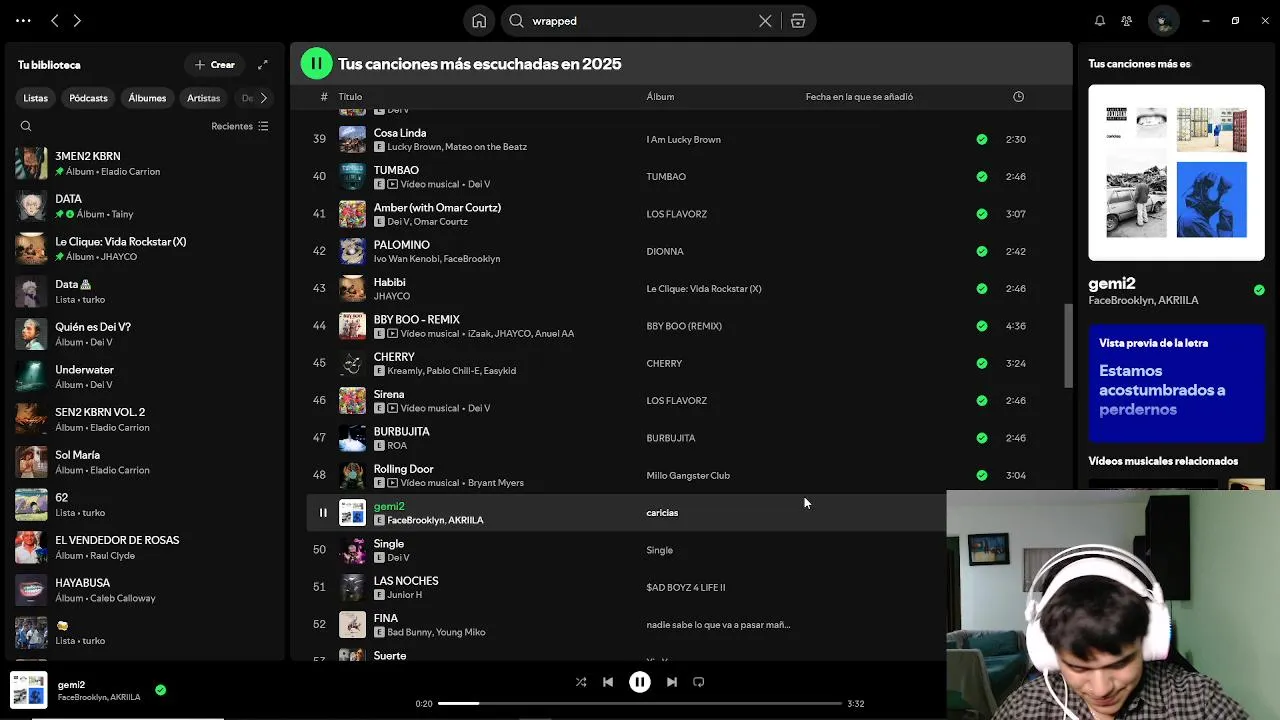Expand the library panel

tap(263, 65)
